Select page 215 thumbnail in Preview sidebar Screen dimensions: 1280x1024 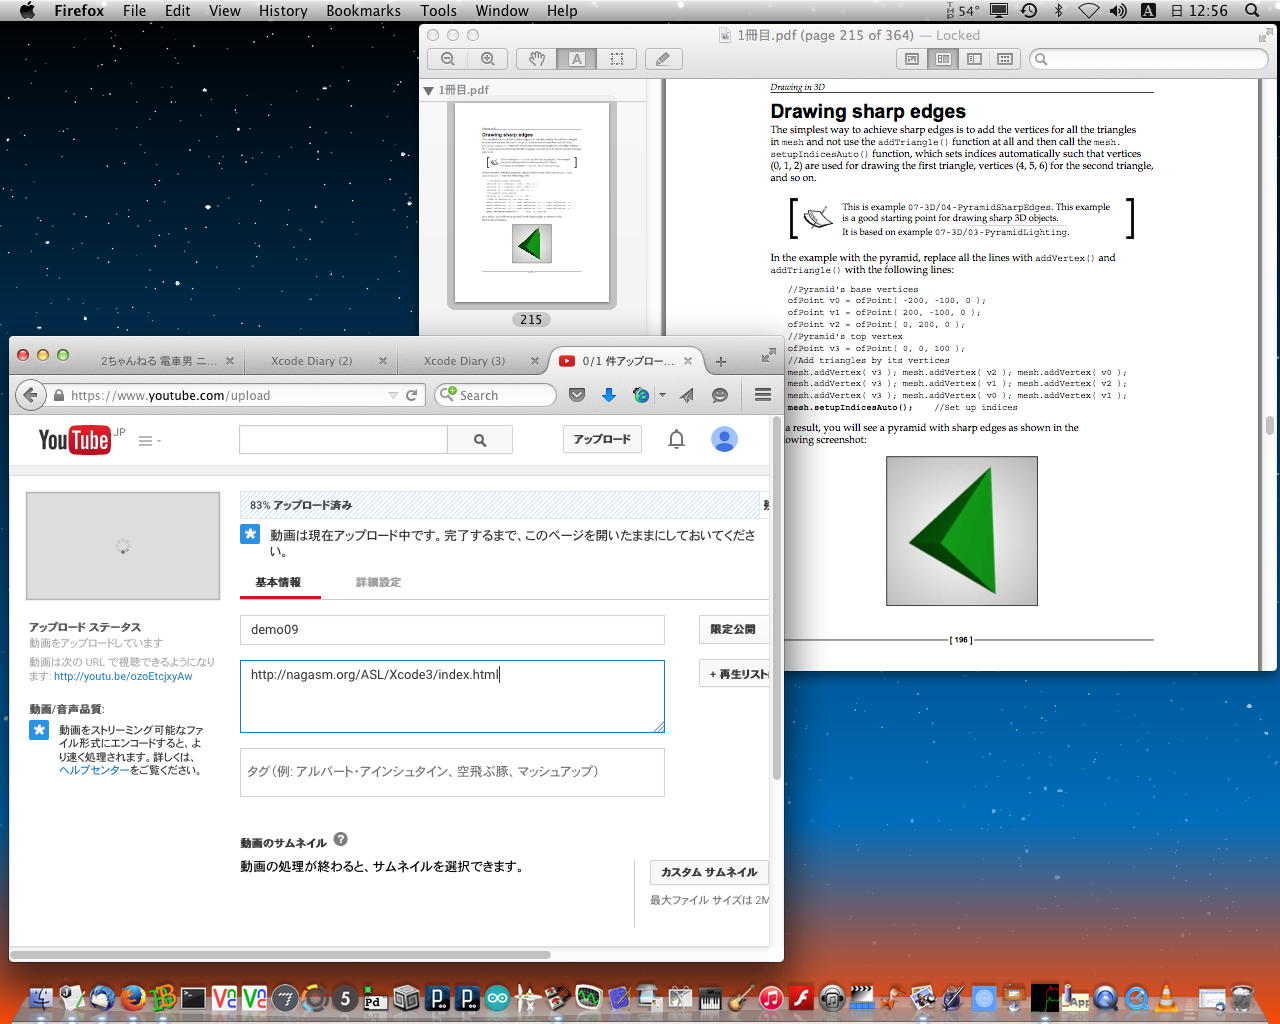(x=531, y=202)
